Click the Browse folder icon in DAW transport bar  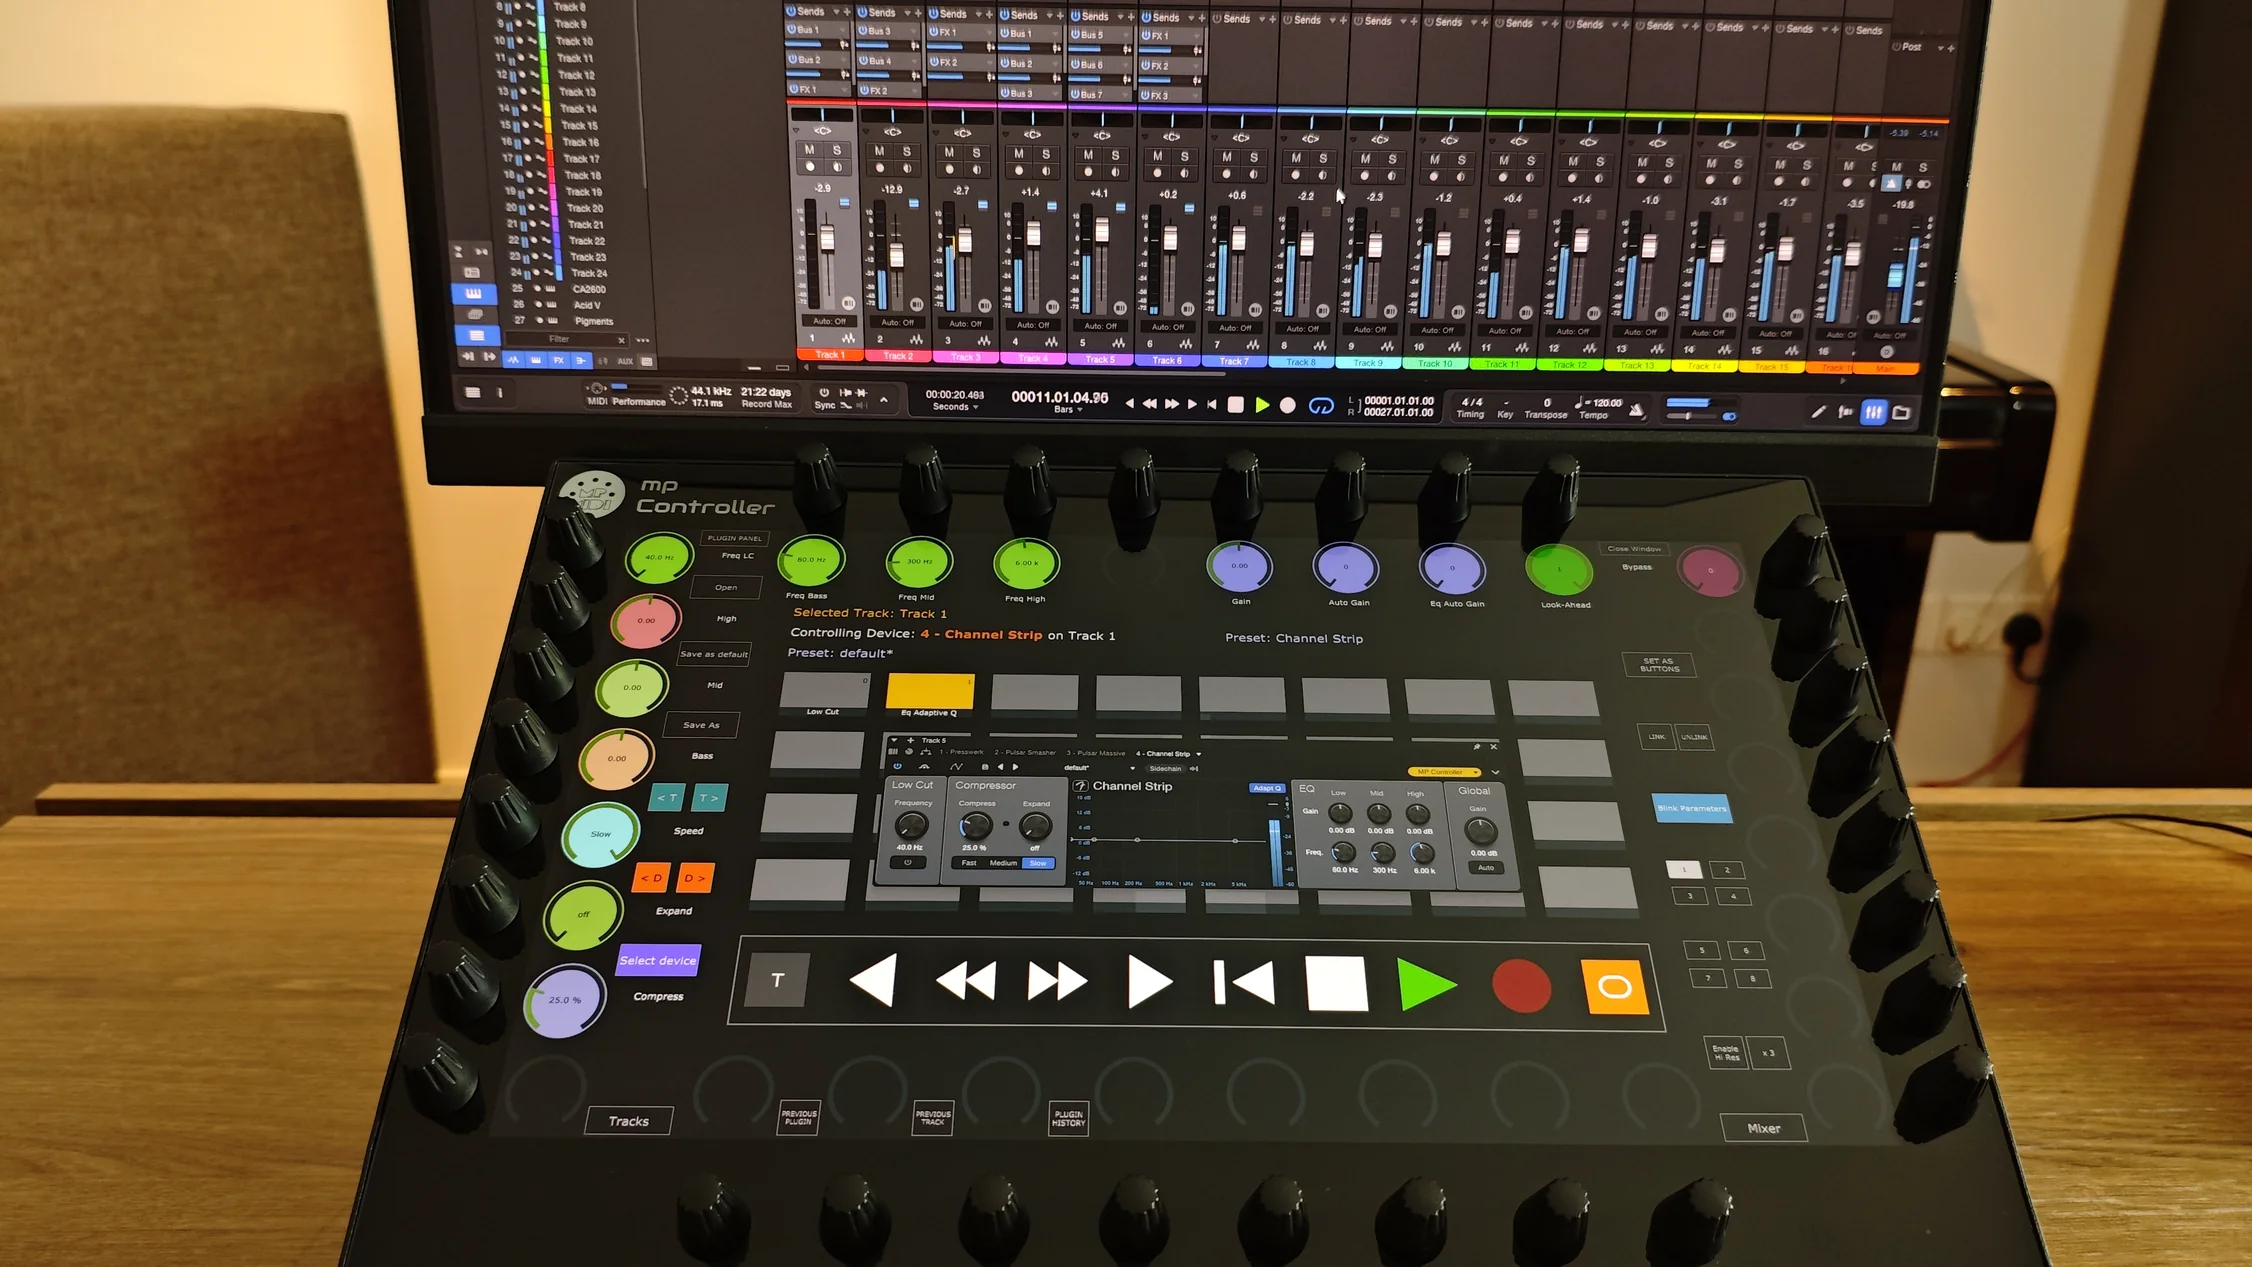point(1901,412)
